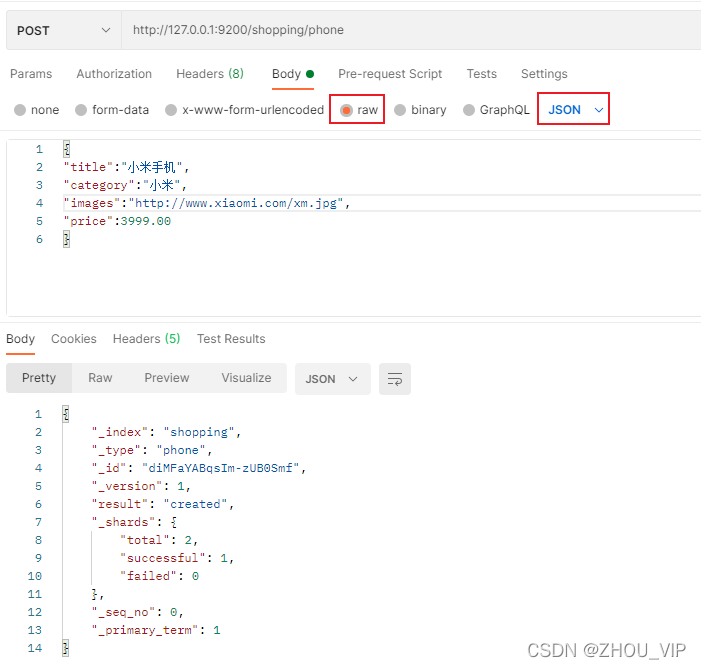The width and height of the screenshot is (701, 669).
Task: Open the Authorization tab
Action: 114,74
